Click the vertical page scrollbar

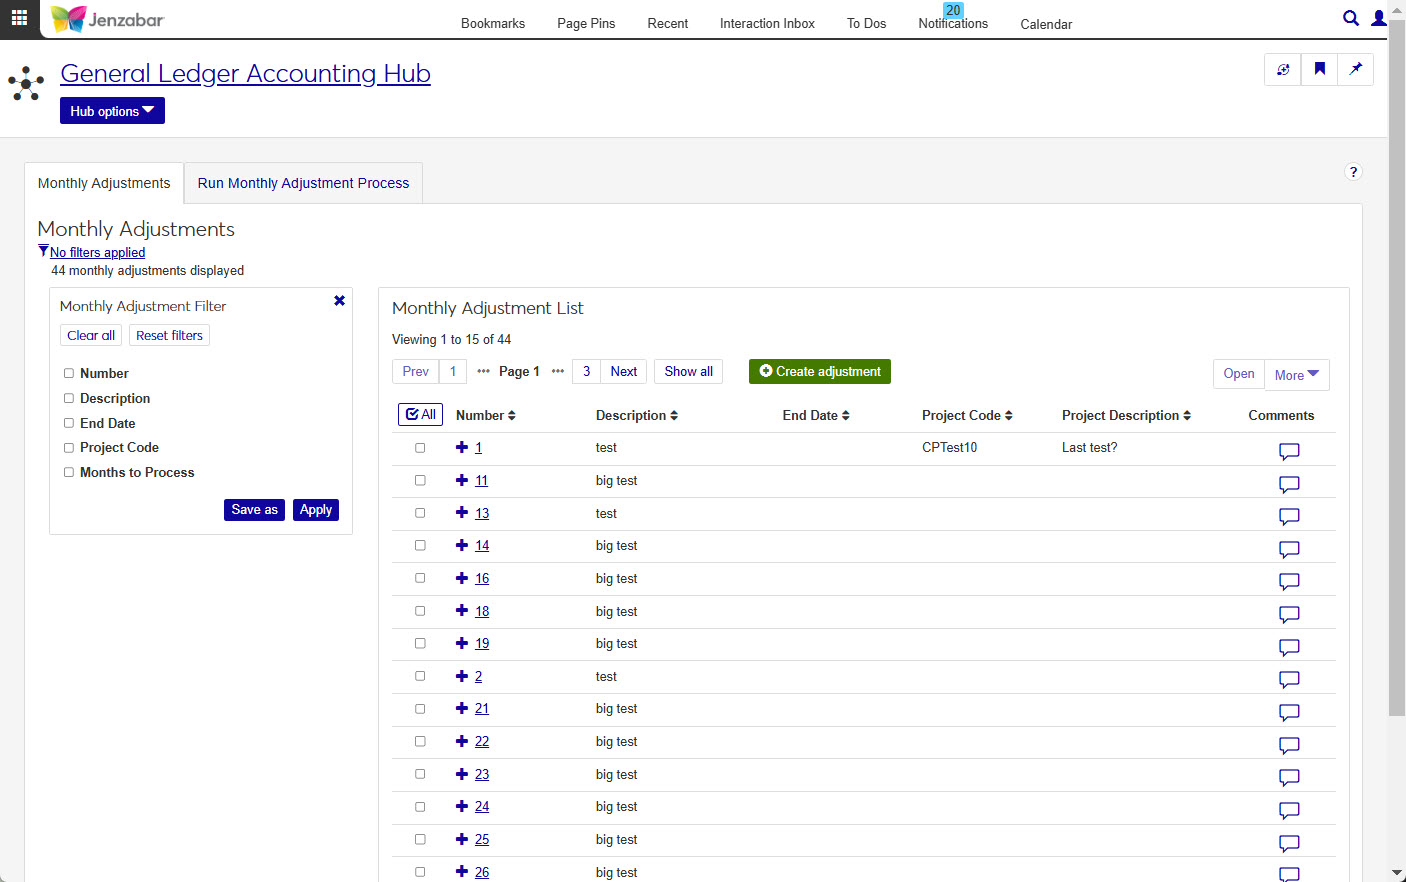(1396, 400)
